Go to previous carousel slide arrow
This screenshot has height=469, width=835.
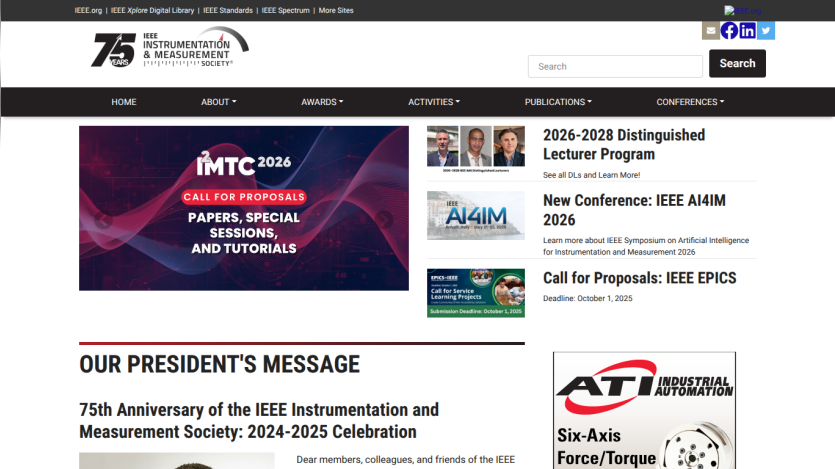103,220
